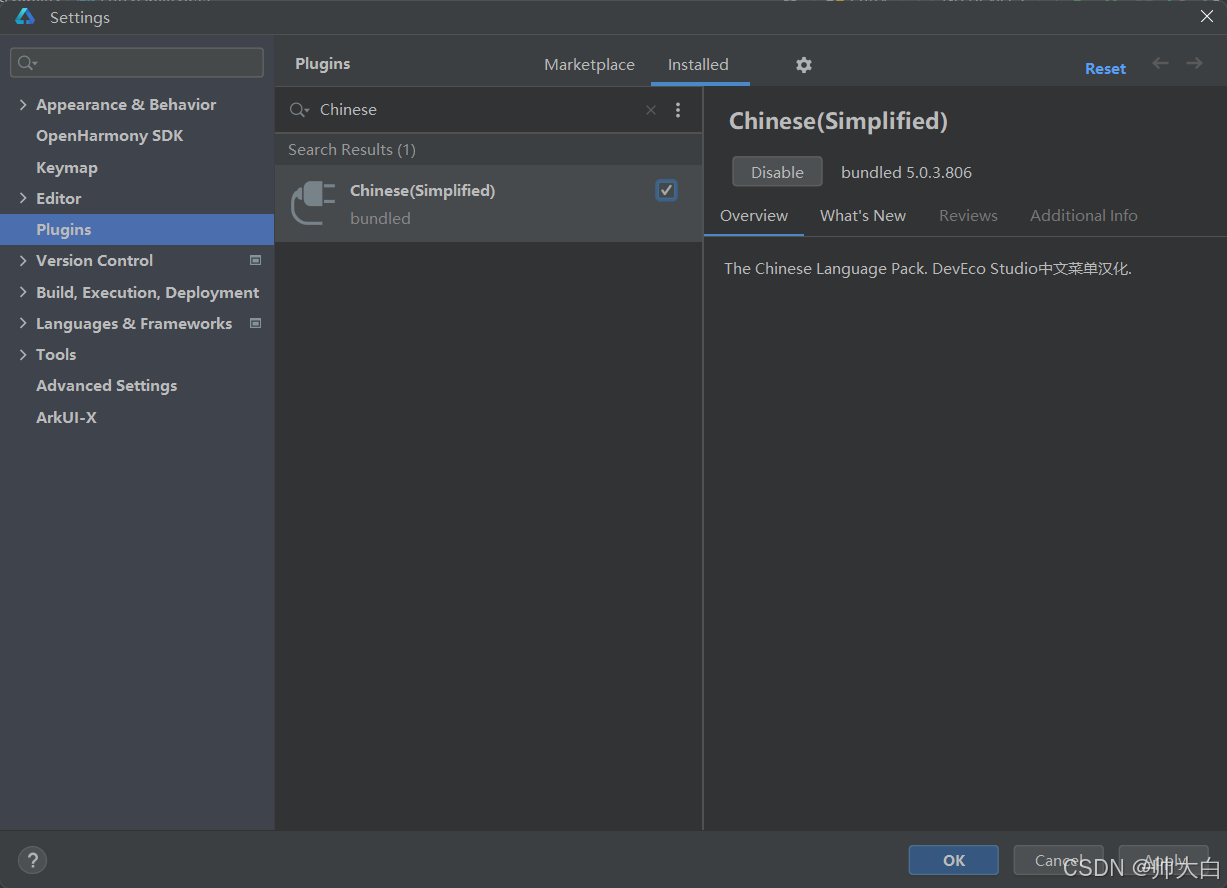The height and width of the screenshot is (888, 1227).
Task: Click the Chinese(Simplified) detail title
Action: point(838,121)
